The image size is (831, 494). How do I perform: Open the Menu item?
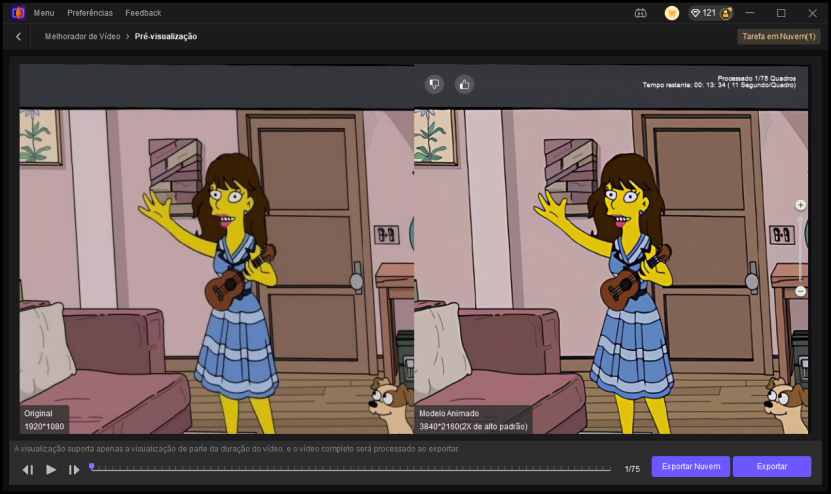point(44,13)
